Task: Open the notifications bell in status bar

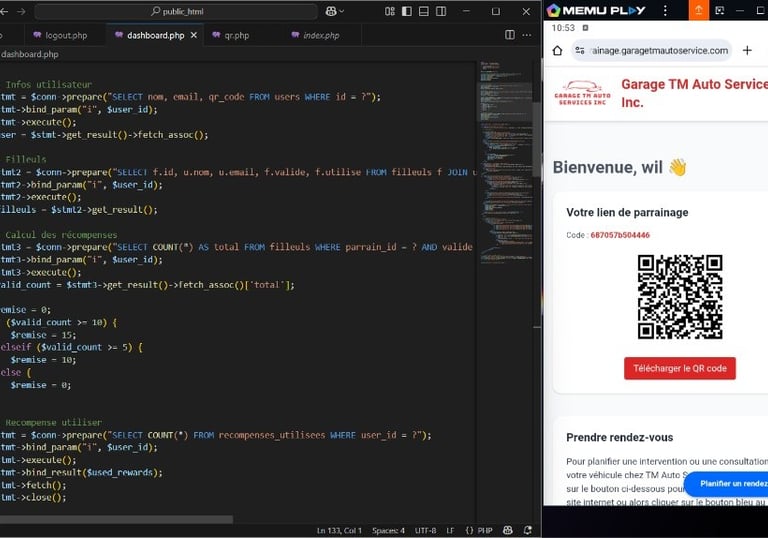Action: [x=528, y=530]
